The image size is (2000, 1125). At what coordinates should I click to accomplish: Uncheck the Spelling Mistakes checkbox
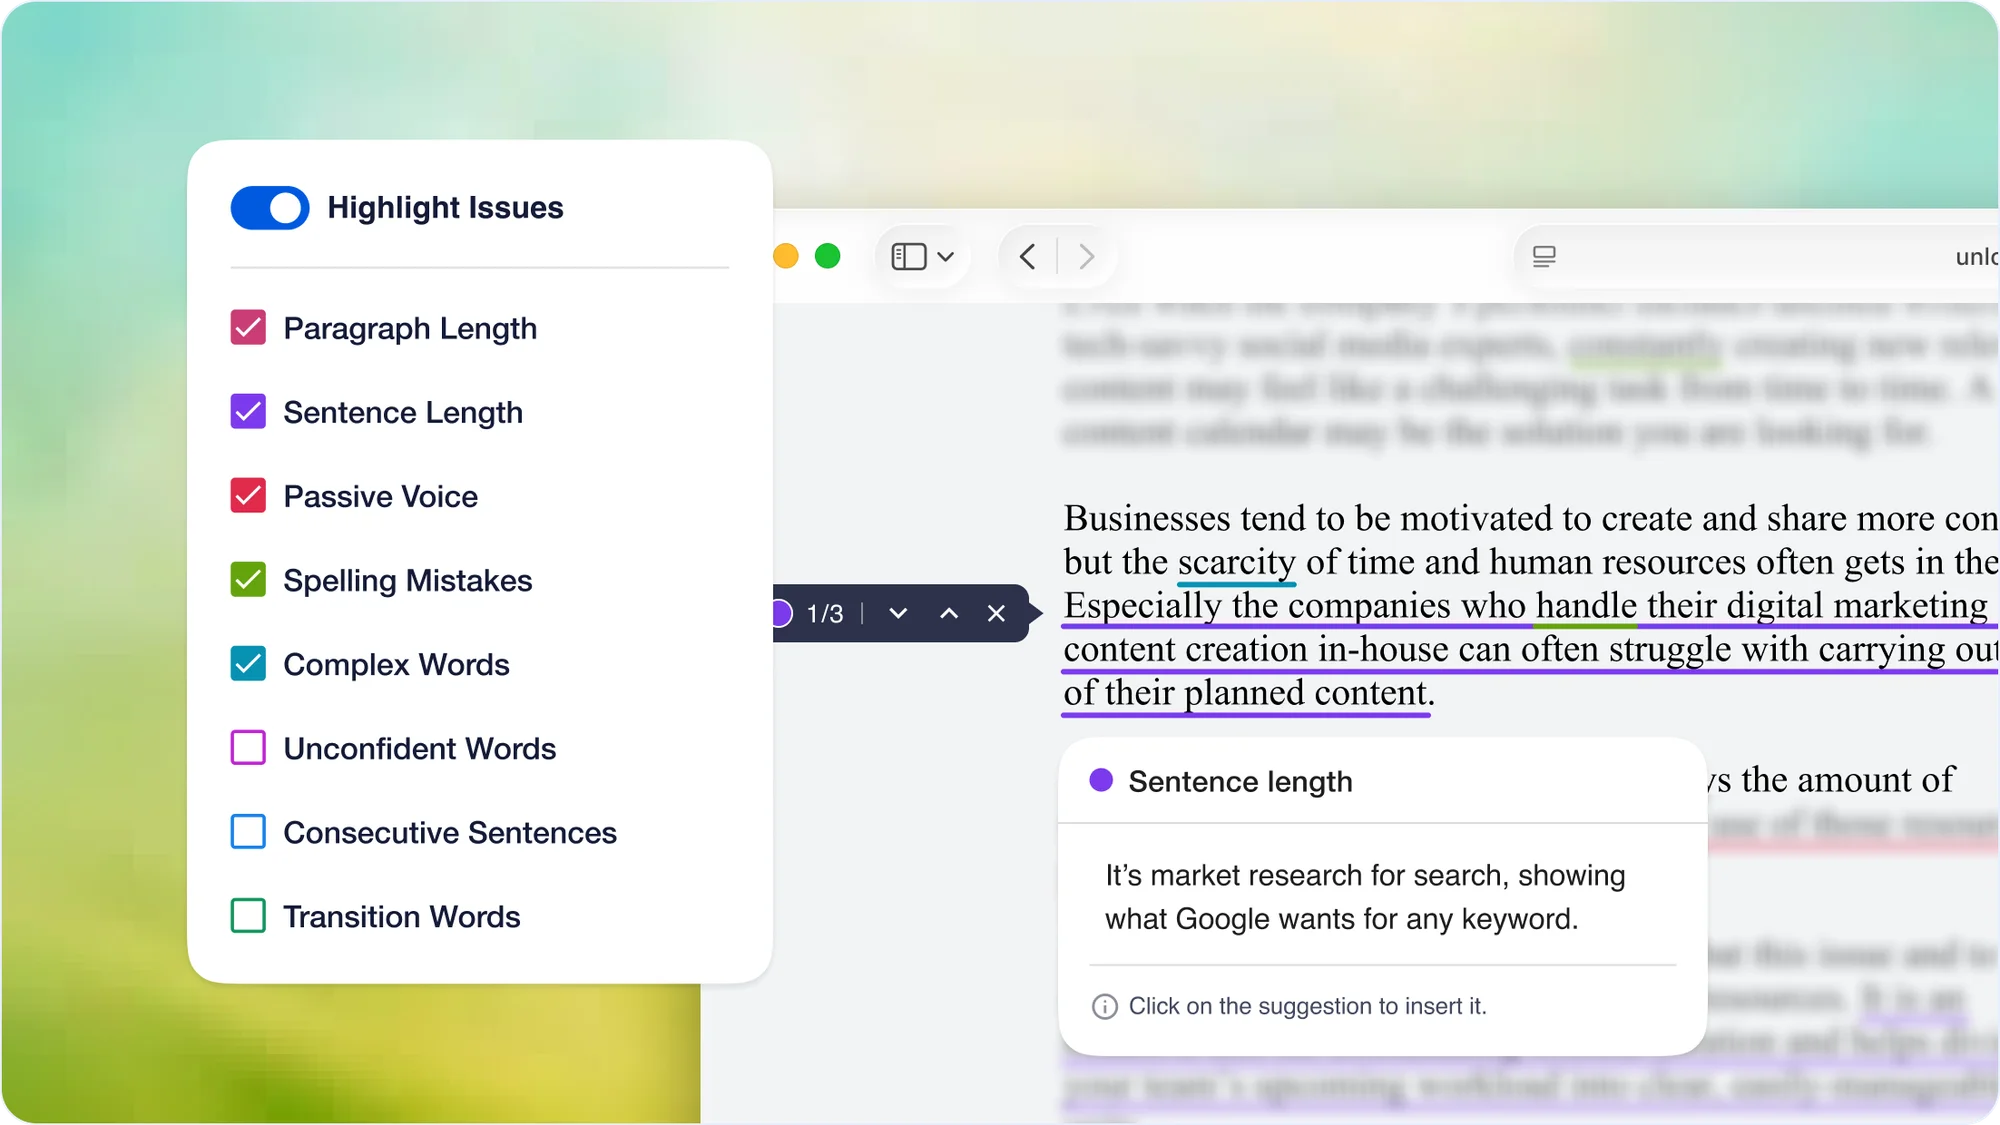tap(248, 580)
